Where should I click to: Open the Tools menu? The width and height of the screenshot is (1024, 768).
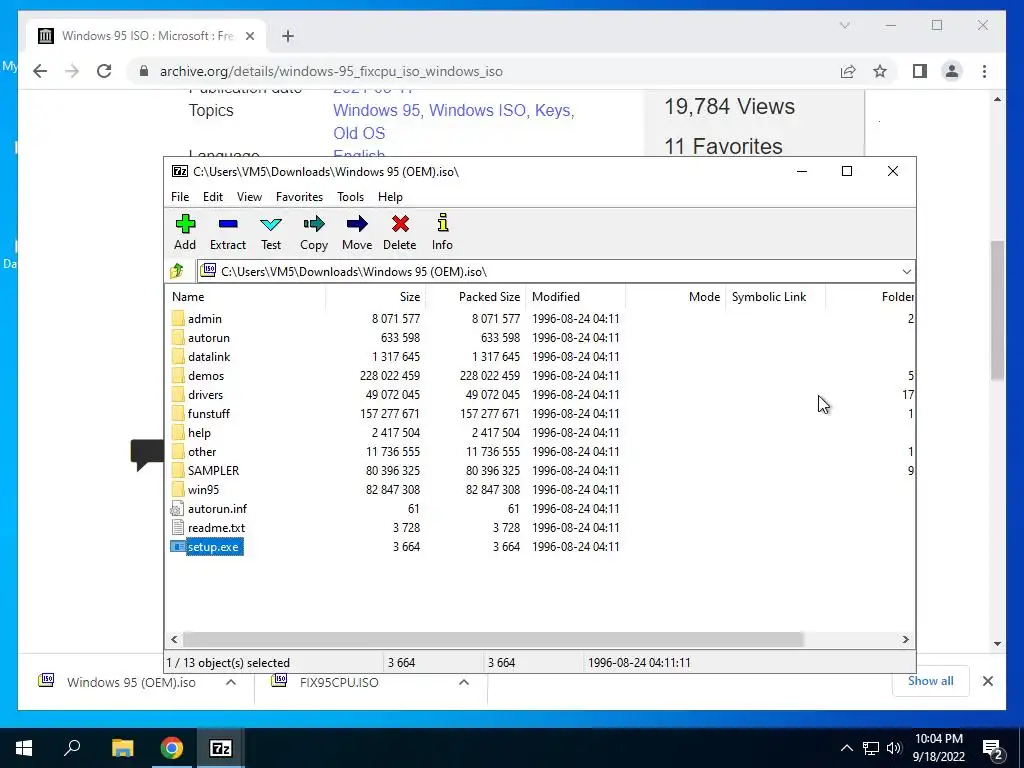click(351, 197)
